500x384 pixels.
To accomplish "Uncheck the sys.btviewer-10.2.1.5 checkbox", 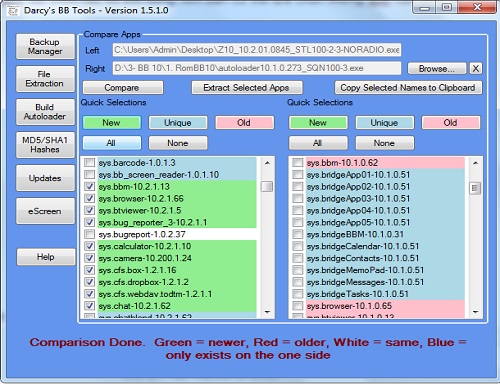I will coord(89,210).
